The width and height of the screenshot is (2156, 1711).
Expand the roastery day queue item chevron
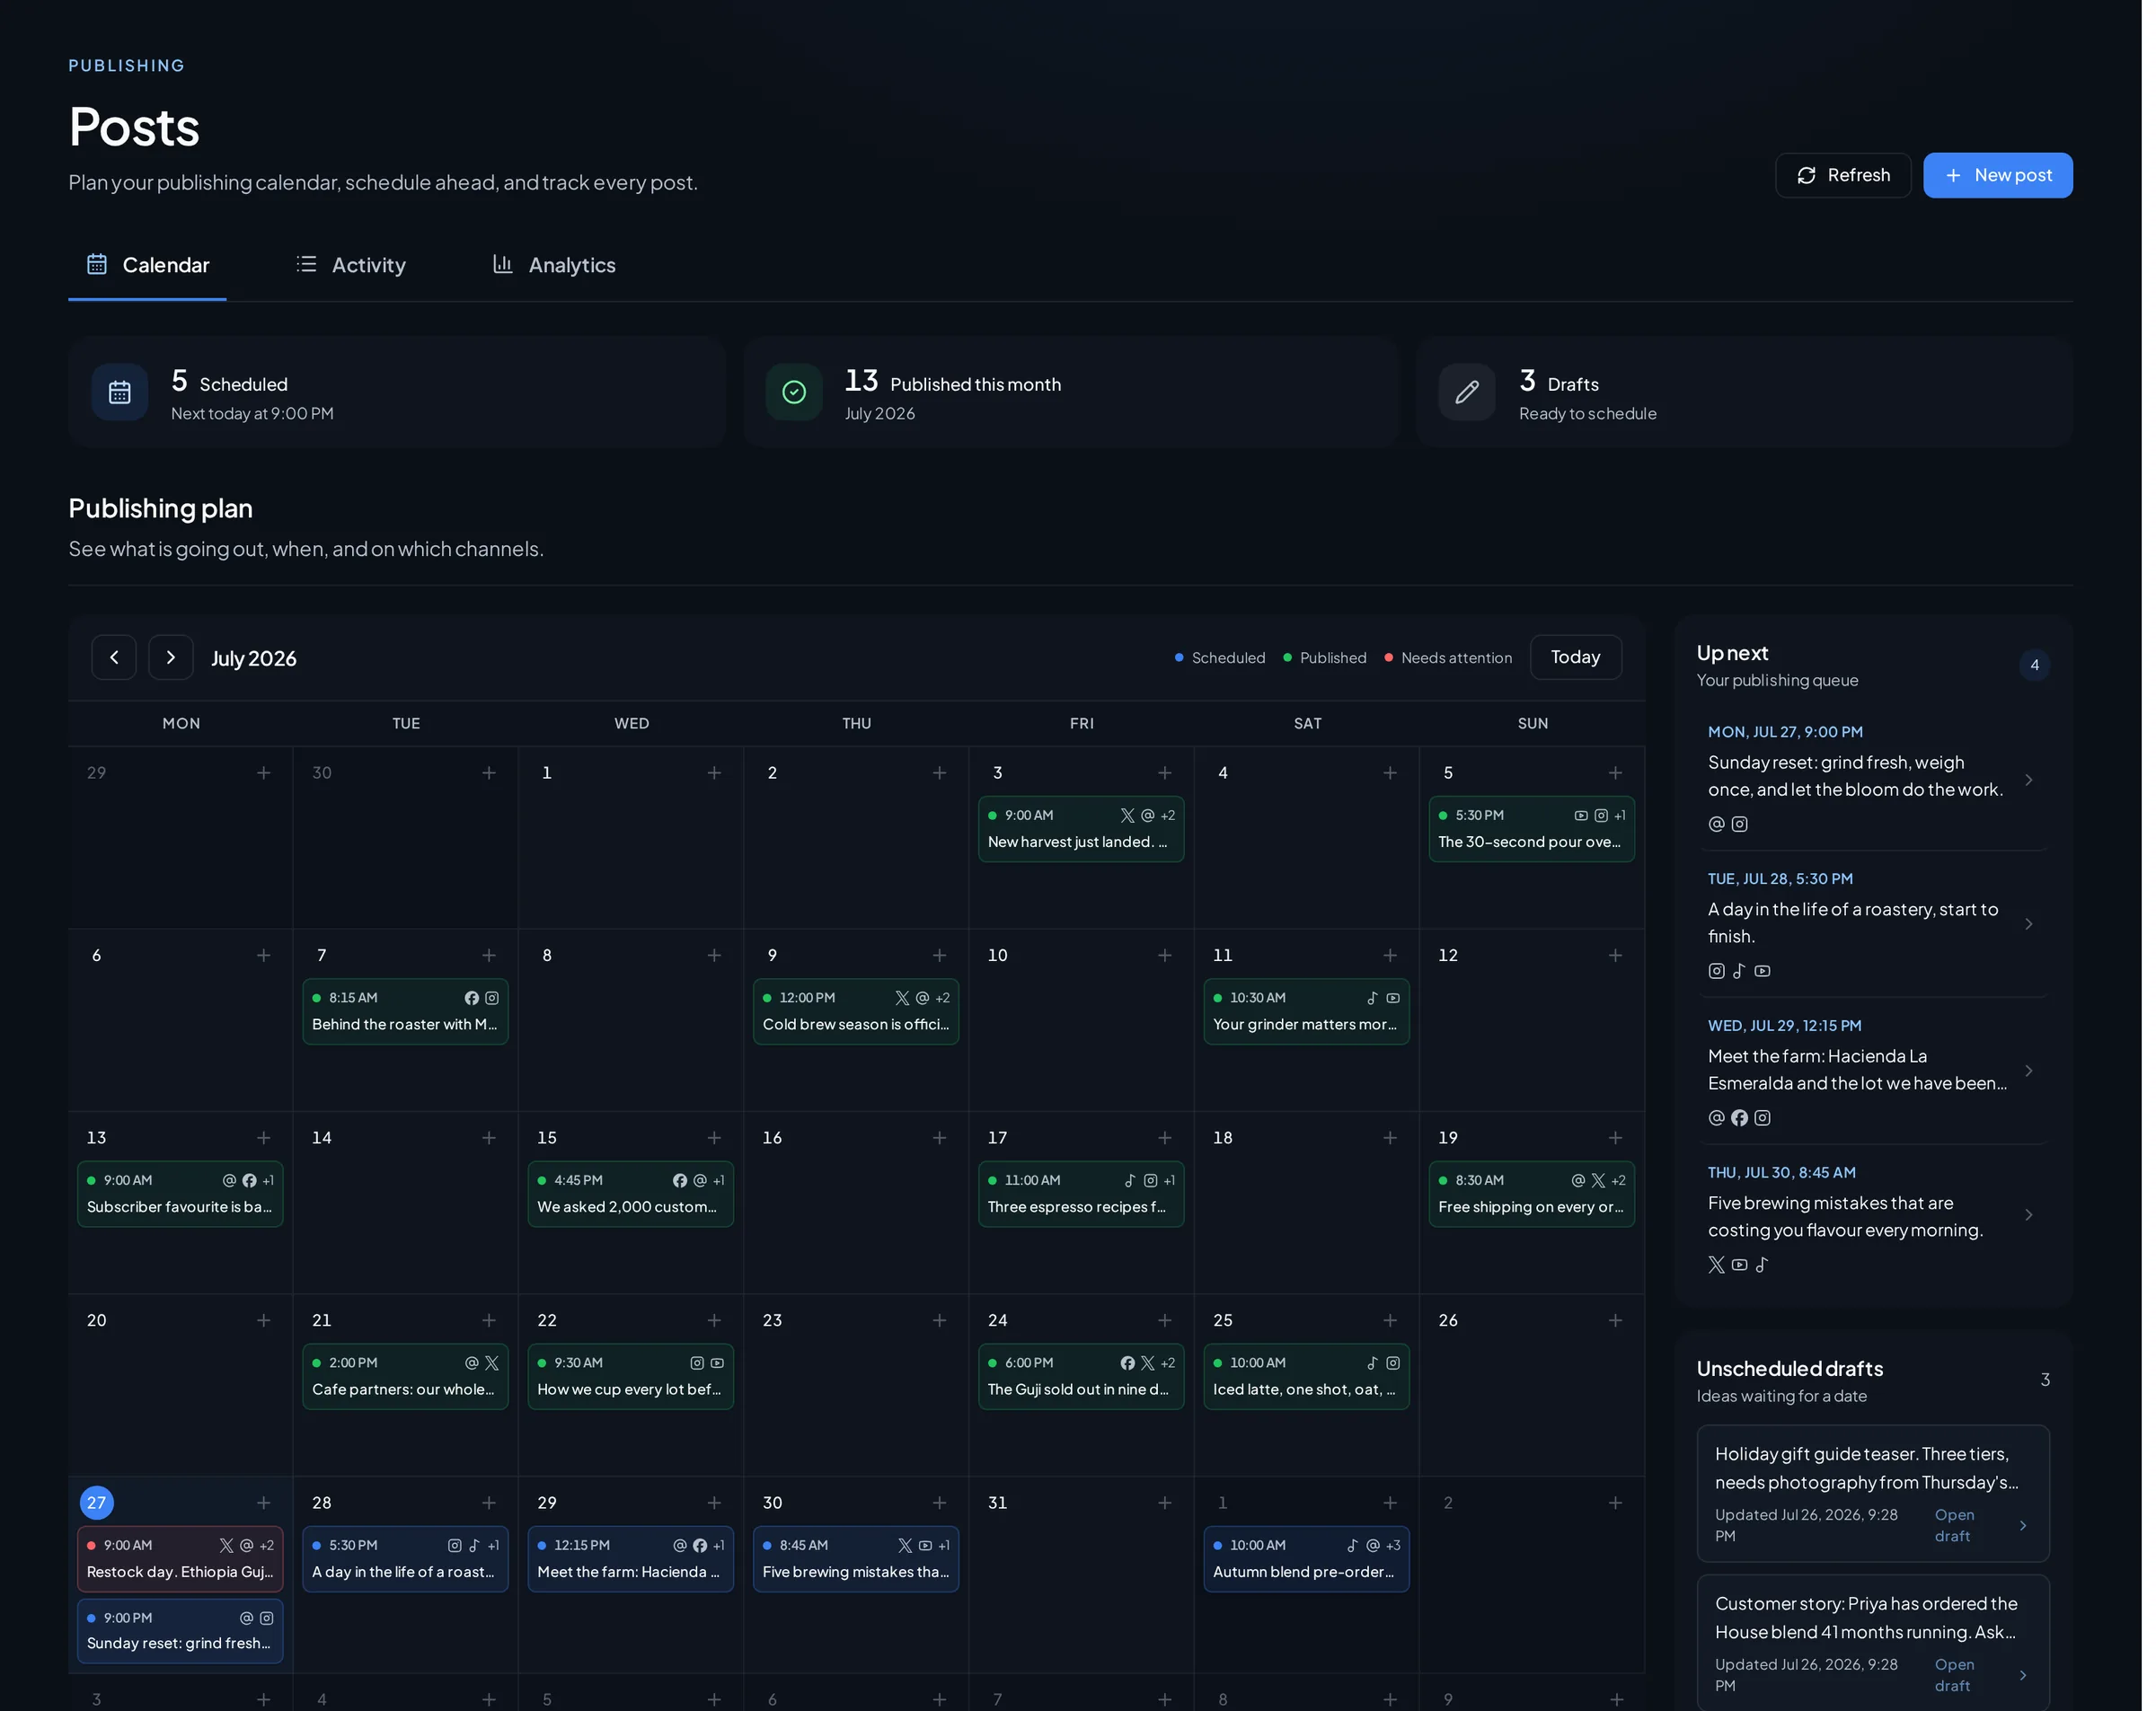2029,924
